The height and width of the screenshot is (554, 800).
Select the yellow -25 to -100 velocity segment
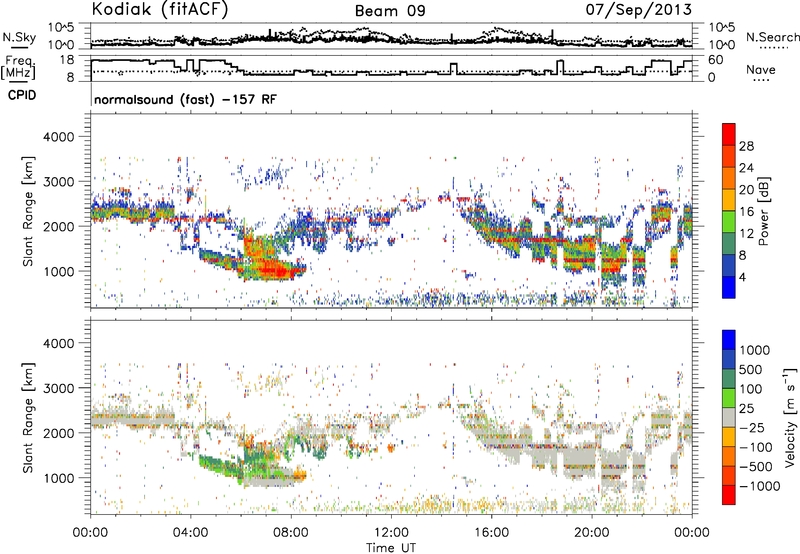click(729, 437)
